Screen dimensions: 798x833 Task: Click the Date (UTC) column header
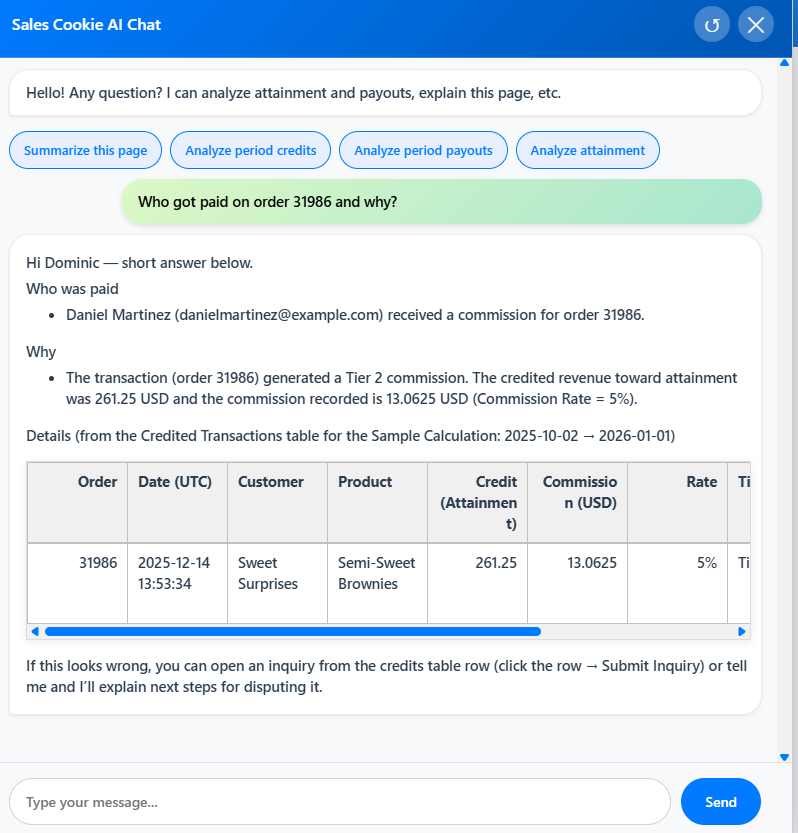click(x=176, y=482)
